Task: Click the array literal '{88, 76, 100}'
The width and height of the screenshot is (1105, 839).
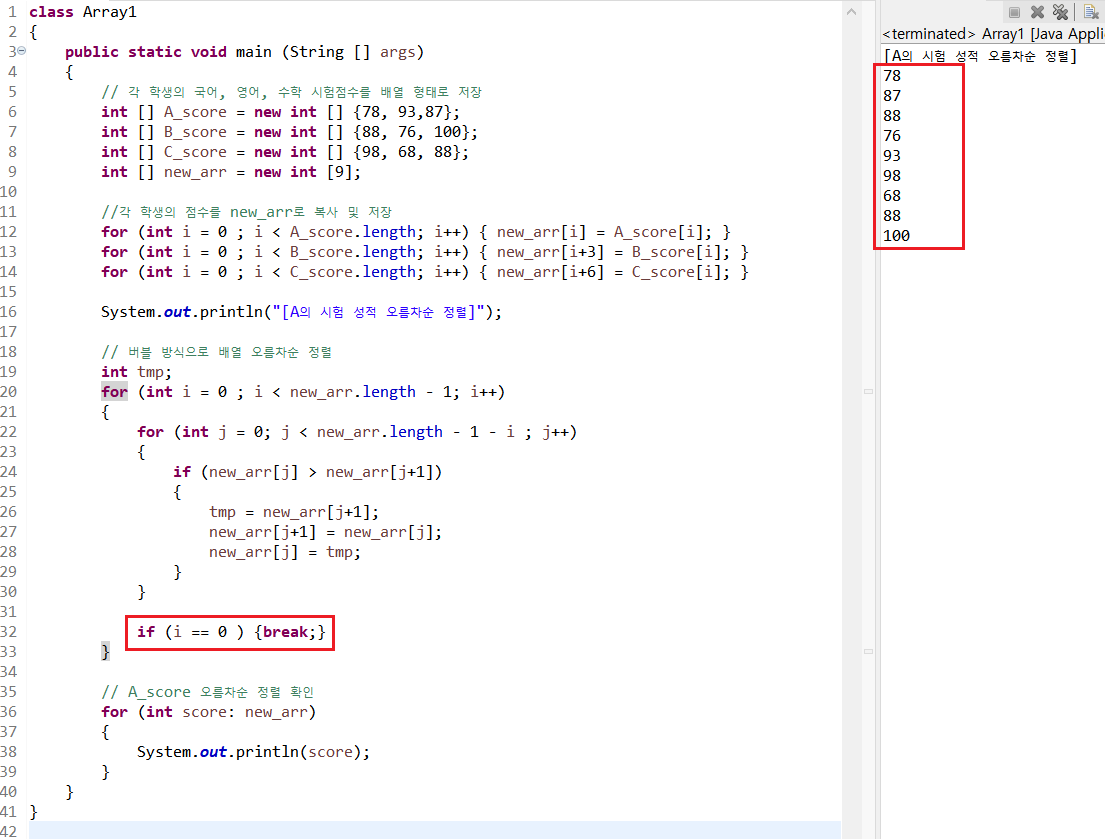Action: [x=412, y=132]
